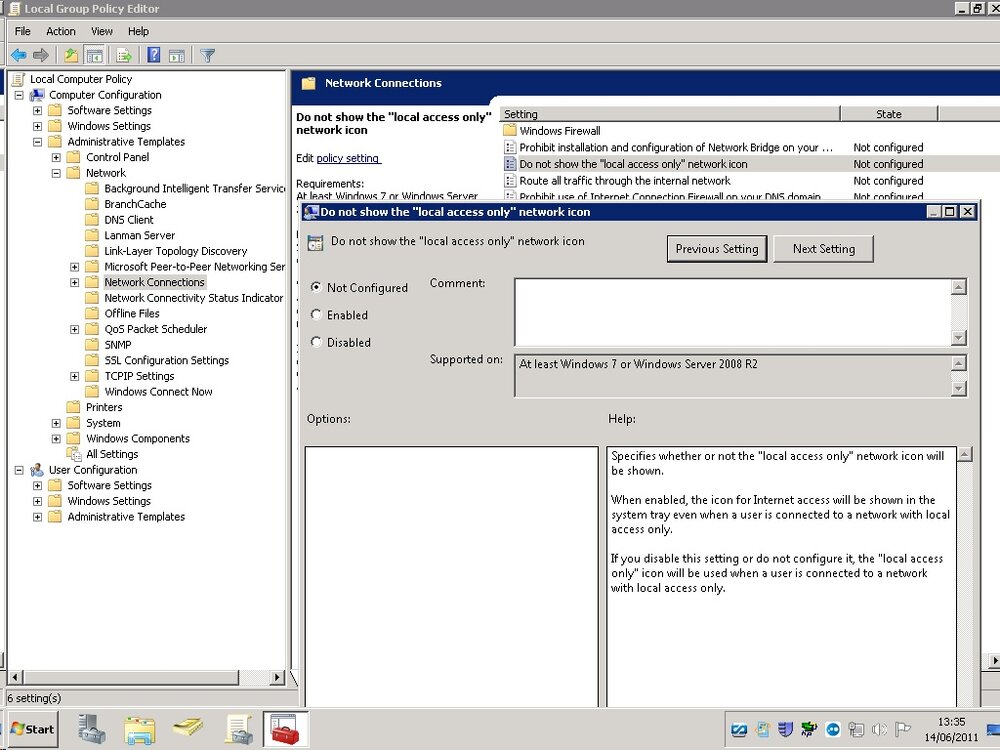Expand the TCPIP Settings node
Viewport: 1000px width, 750px height.
coord(75,376)
